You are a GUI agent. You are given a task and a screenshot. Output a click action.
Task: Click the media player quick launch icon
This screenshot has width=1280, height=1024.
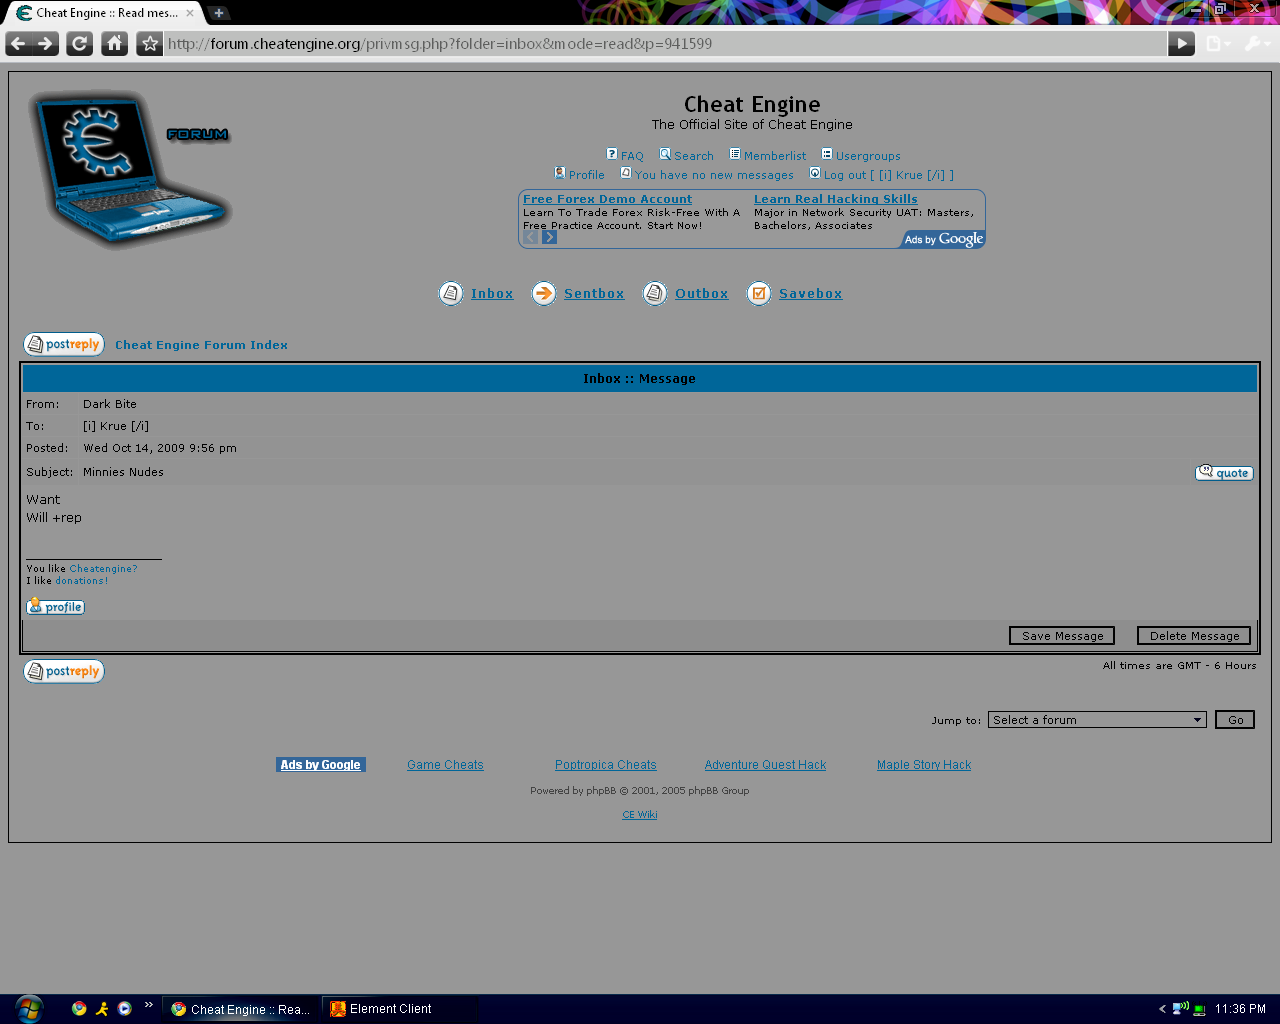tap(124, 1008)
